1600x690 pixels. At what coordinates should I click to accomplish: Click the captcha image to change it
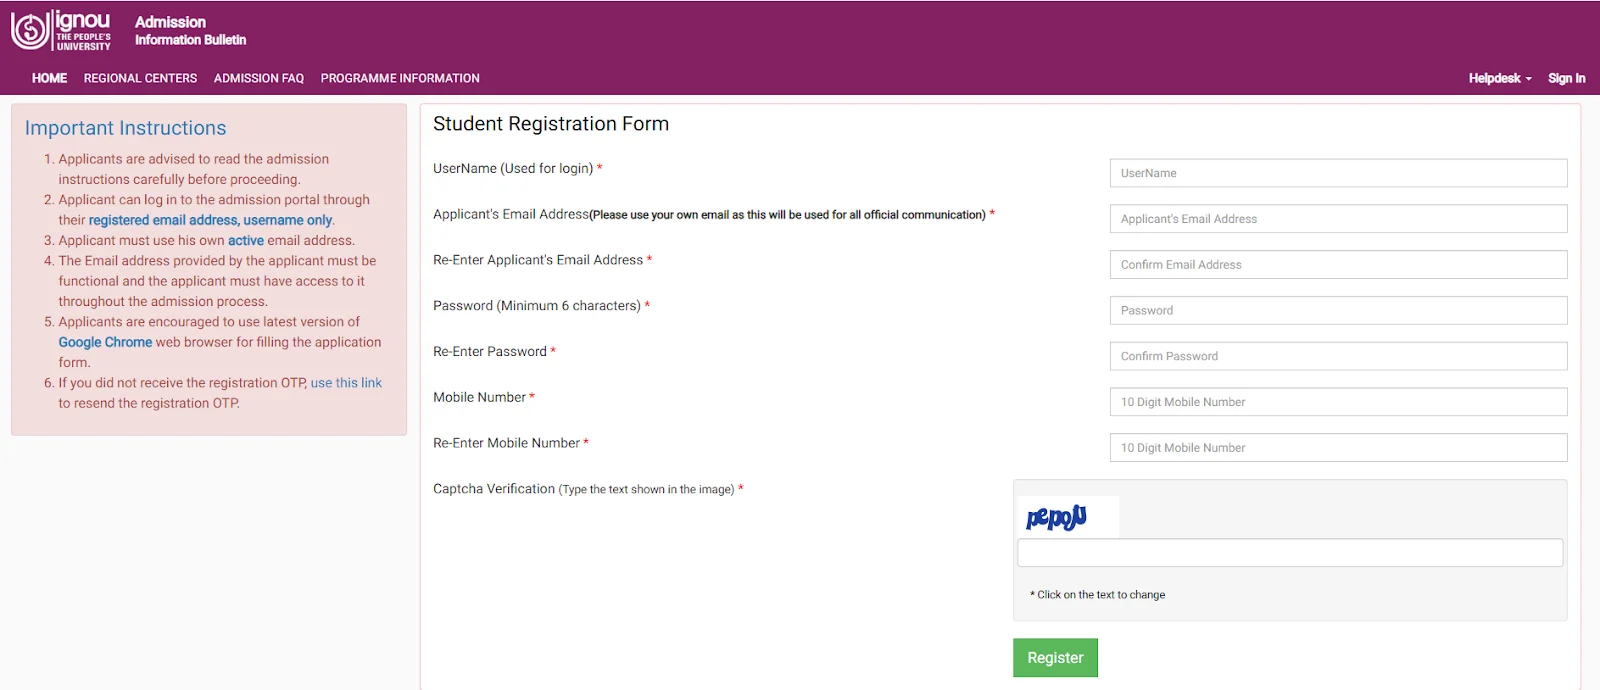[x=1066, y=516]
